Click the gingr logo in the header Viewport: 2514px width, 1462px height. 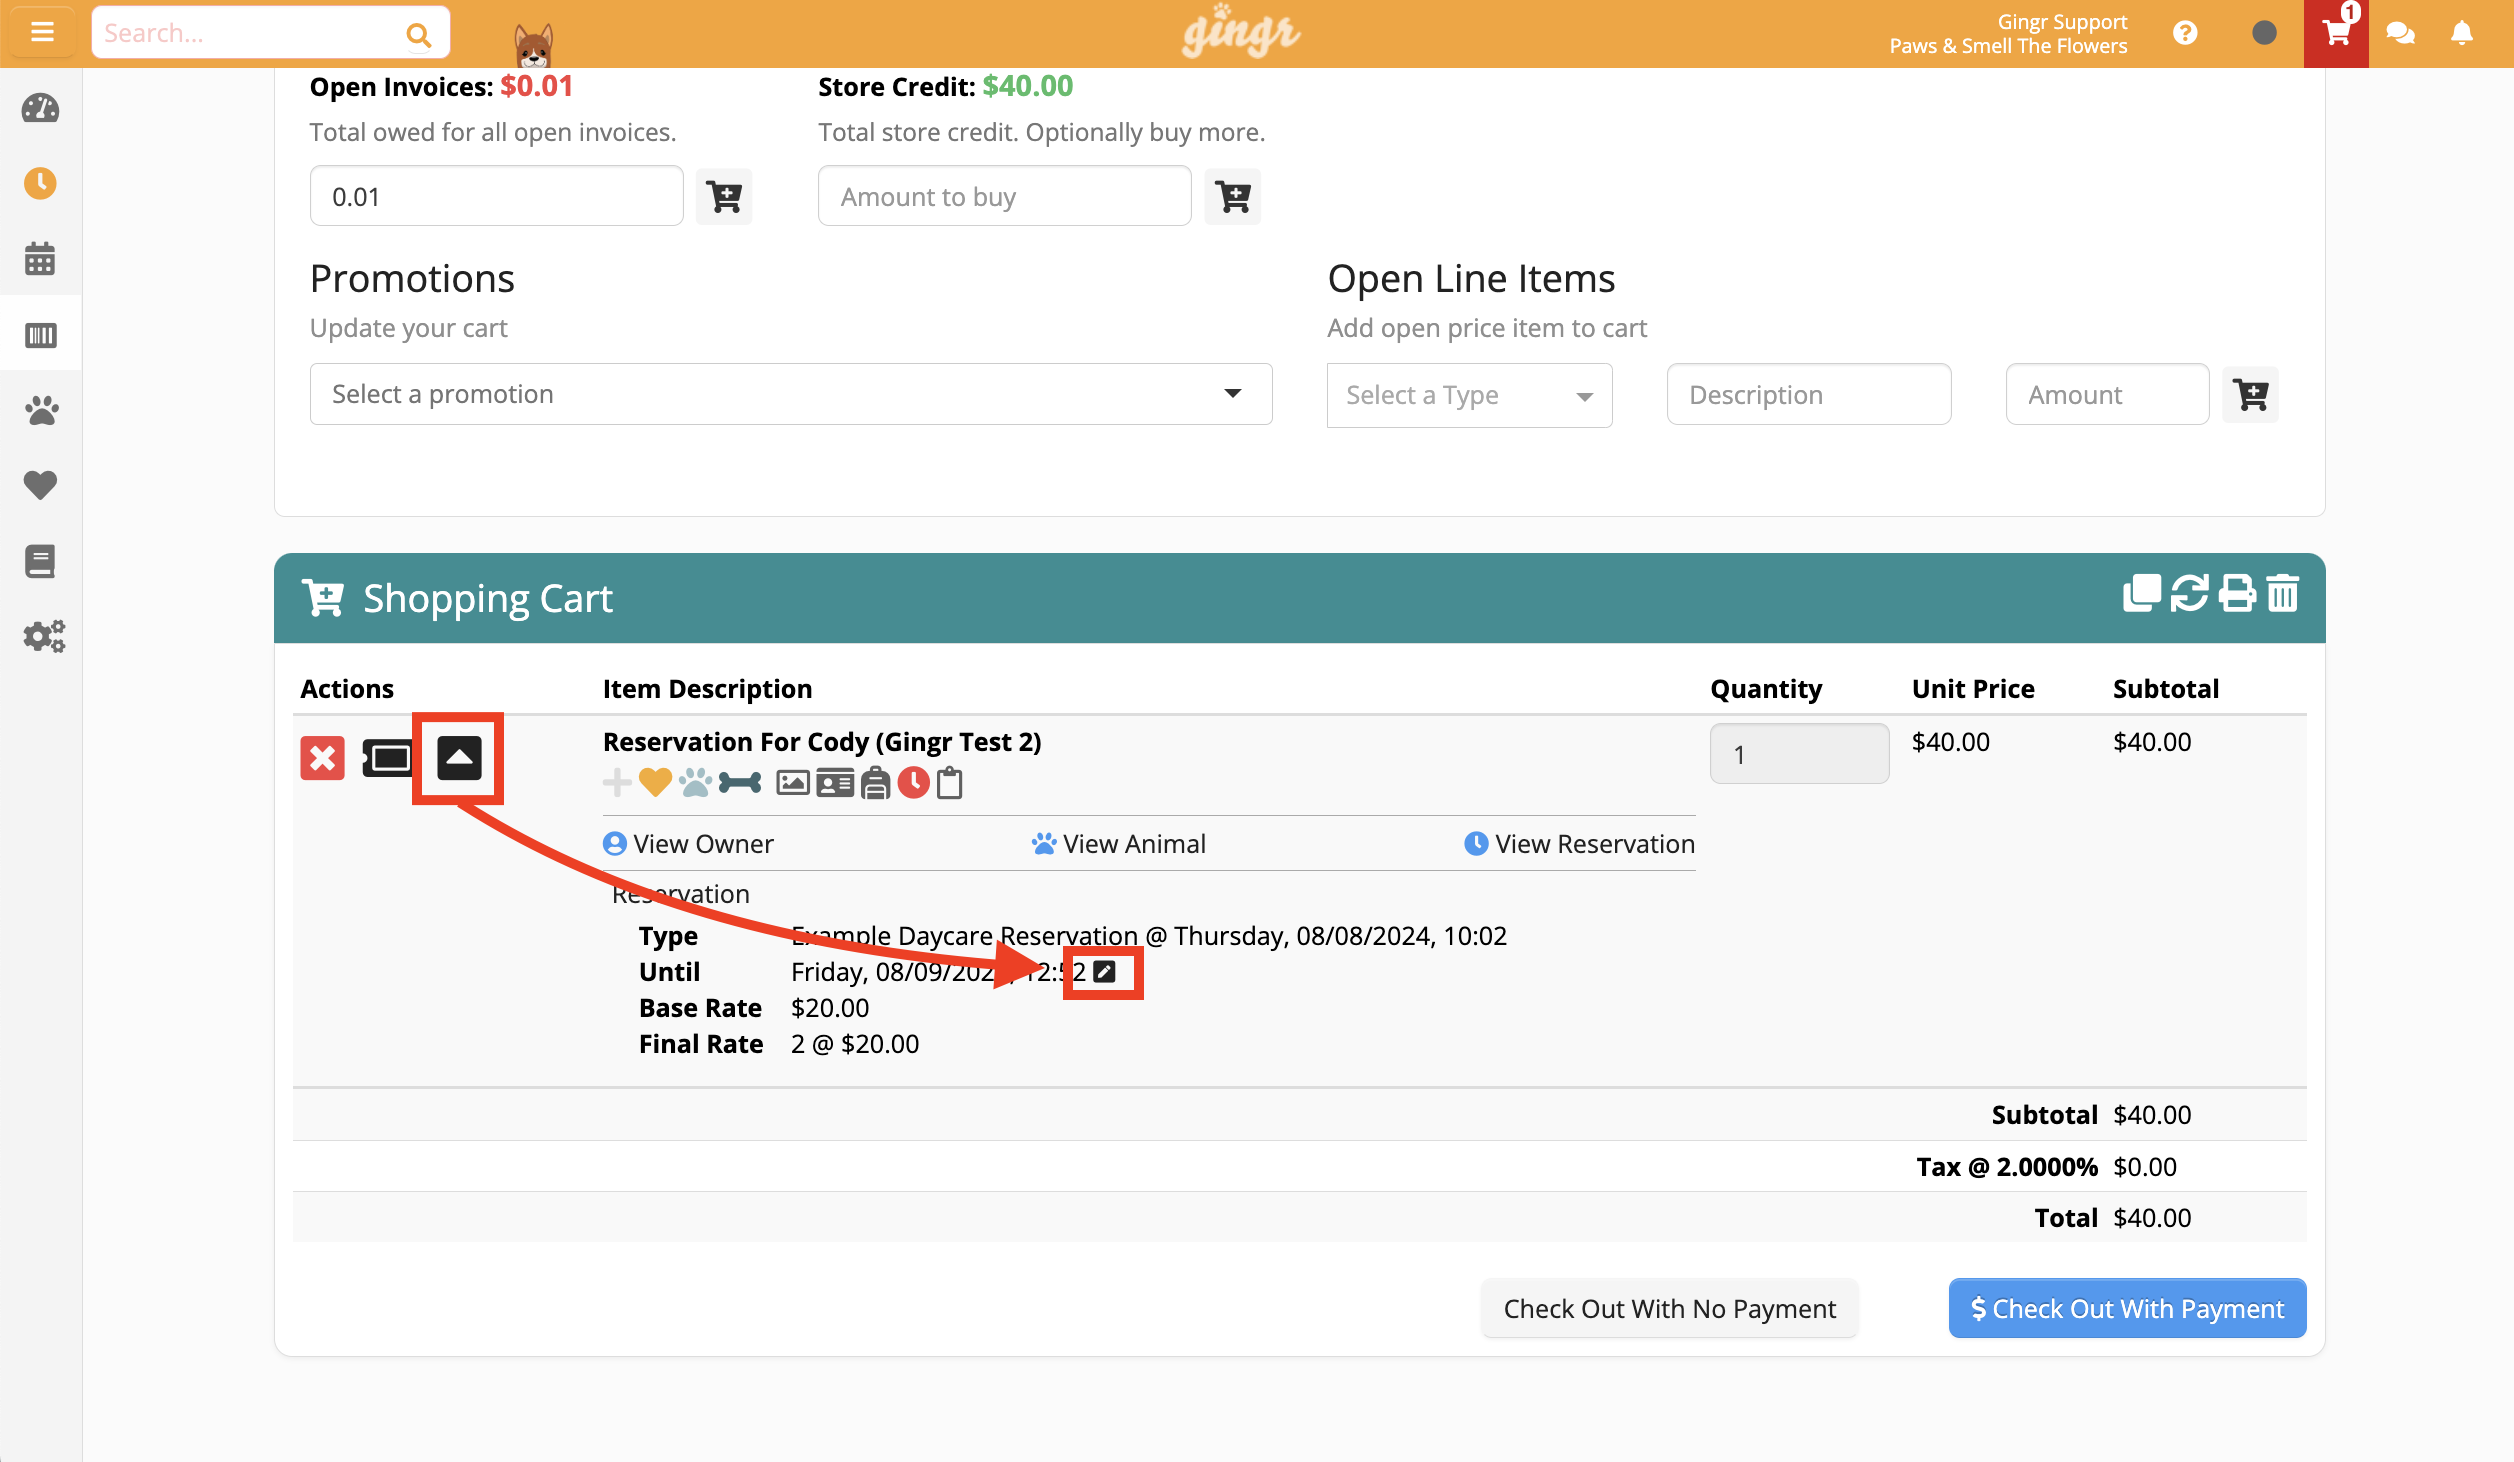(1240, 31)
